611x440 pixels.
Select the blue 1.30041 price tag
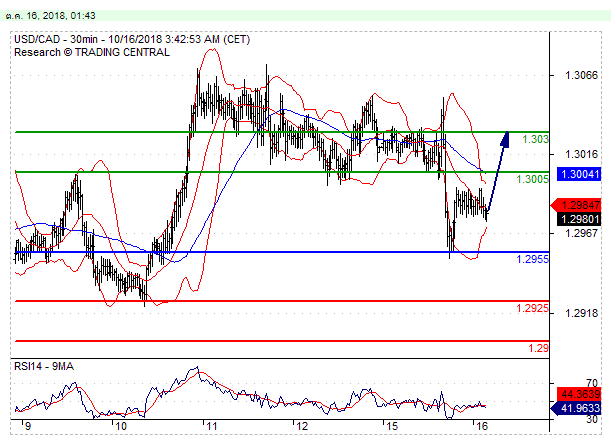[579, 174]
